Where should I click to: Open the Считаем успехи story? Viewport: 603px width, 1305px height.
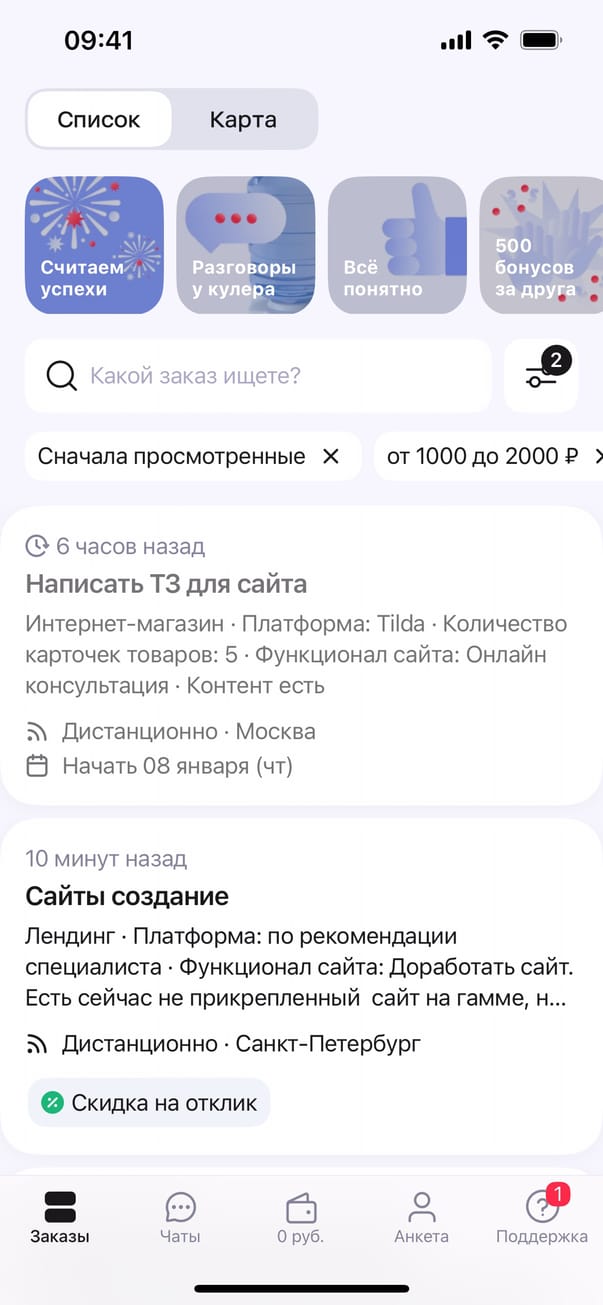[94, 245]
